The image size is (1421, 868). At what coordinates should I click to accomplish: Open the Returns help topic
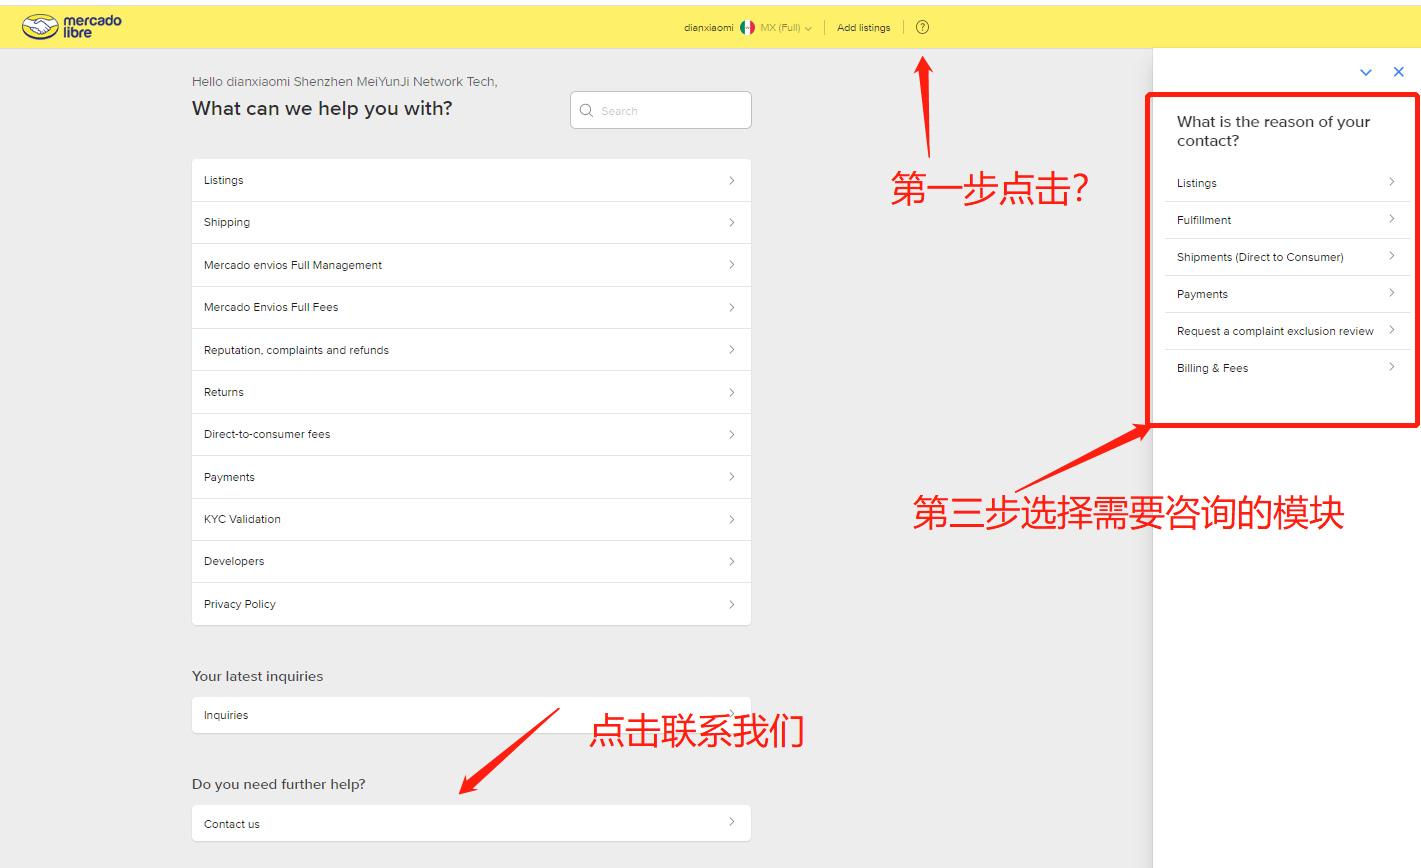click(470, 392)
